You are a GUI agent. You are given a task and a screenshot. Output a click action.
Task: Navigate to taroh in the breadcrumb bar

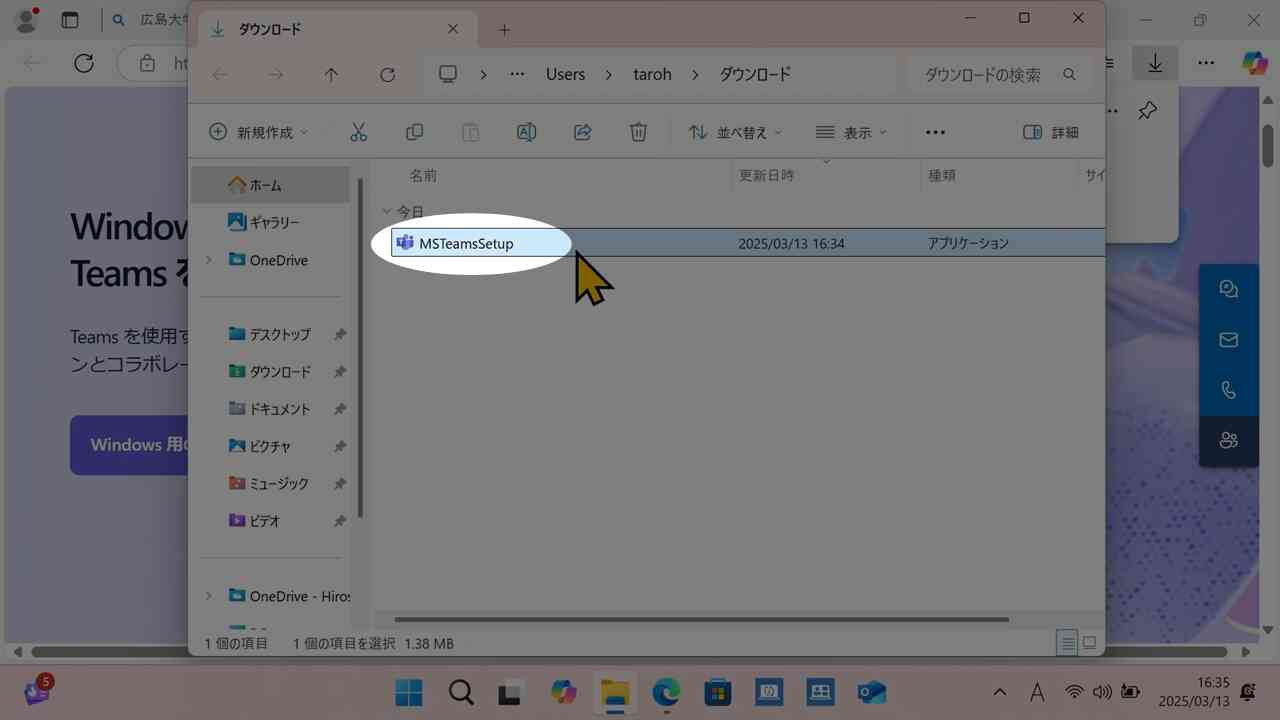tap(652, 74)
